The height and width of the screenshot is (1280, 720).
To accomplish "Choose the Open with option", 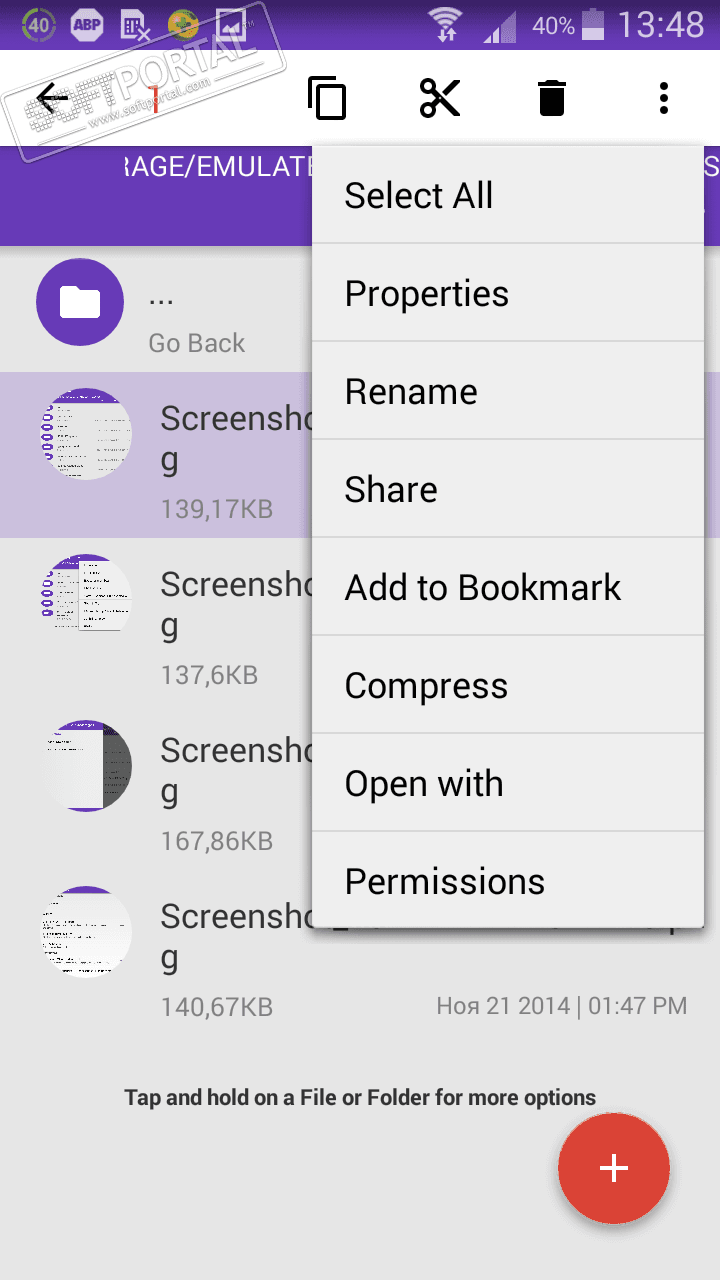I will (x=508, y=784).
